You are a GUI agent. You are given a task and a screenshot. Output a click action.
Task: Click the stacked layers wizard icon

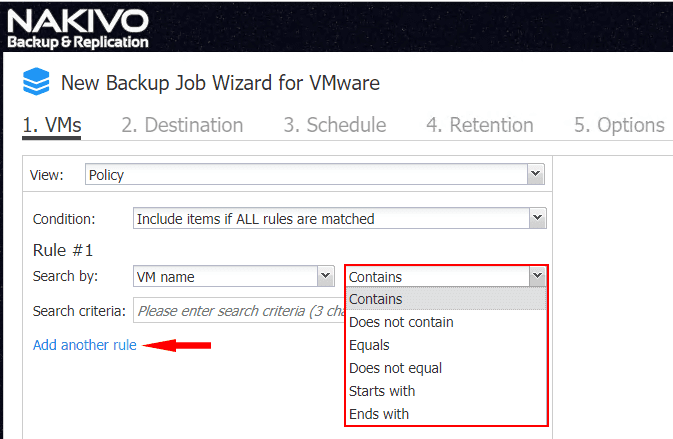click(x=36, y=83)
